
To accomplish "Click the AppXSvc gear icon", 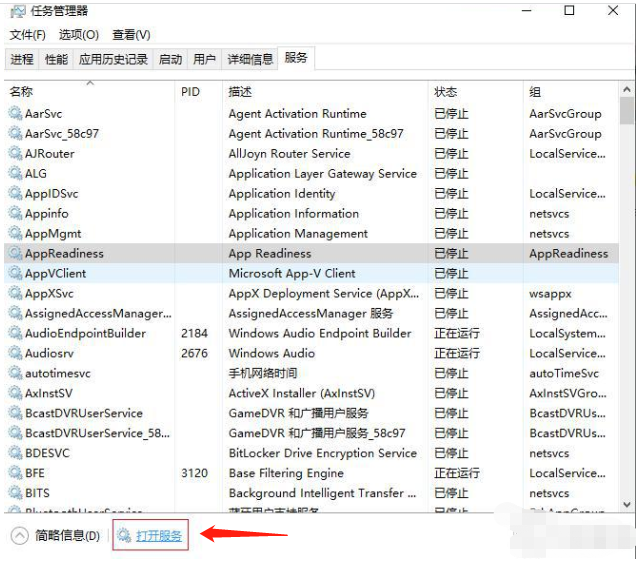I will pos(15,293).
